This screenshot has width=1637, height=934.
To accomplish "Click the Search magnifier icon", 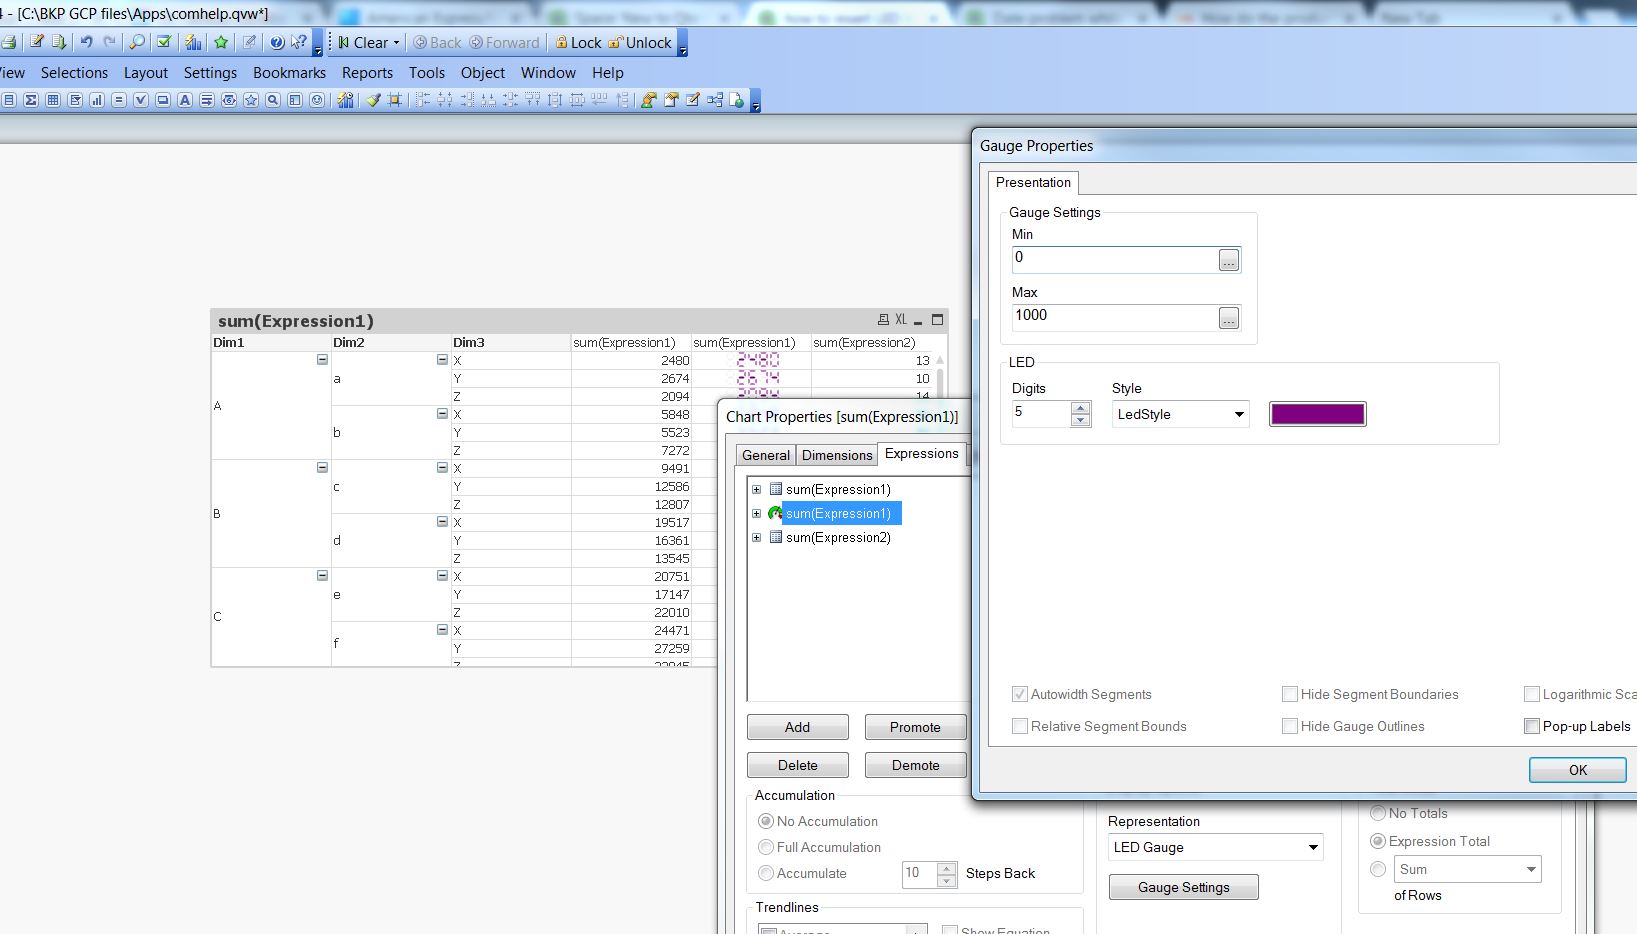I will tap(137, 42).
